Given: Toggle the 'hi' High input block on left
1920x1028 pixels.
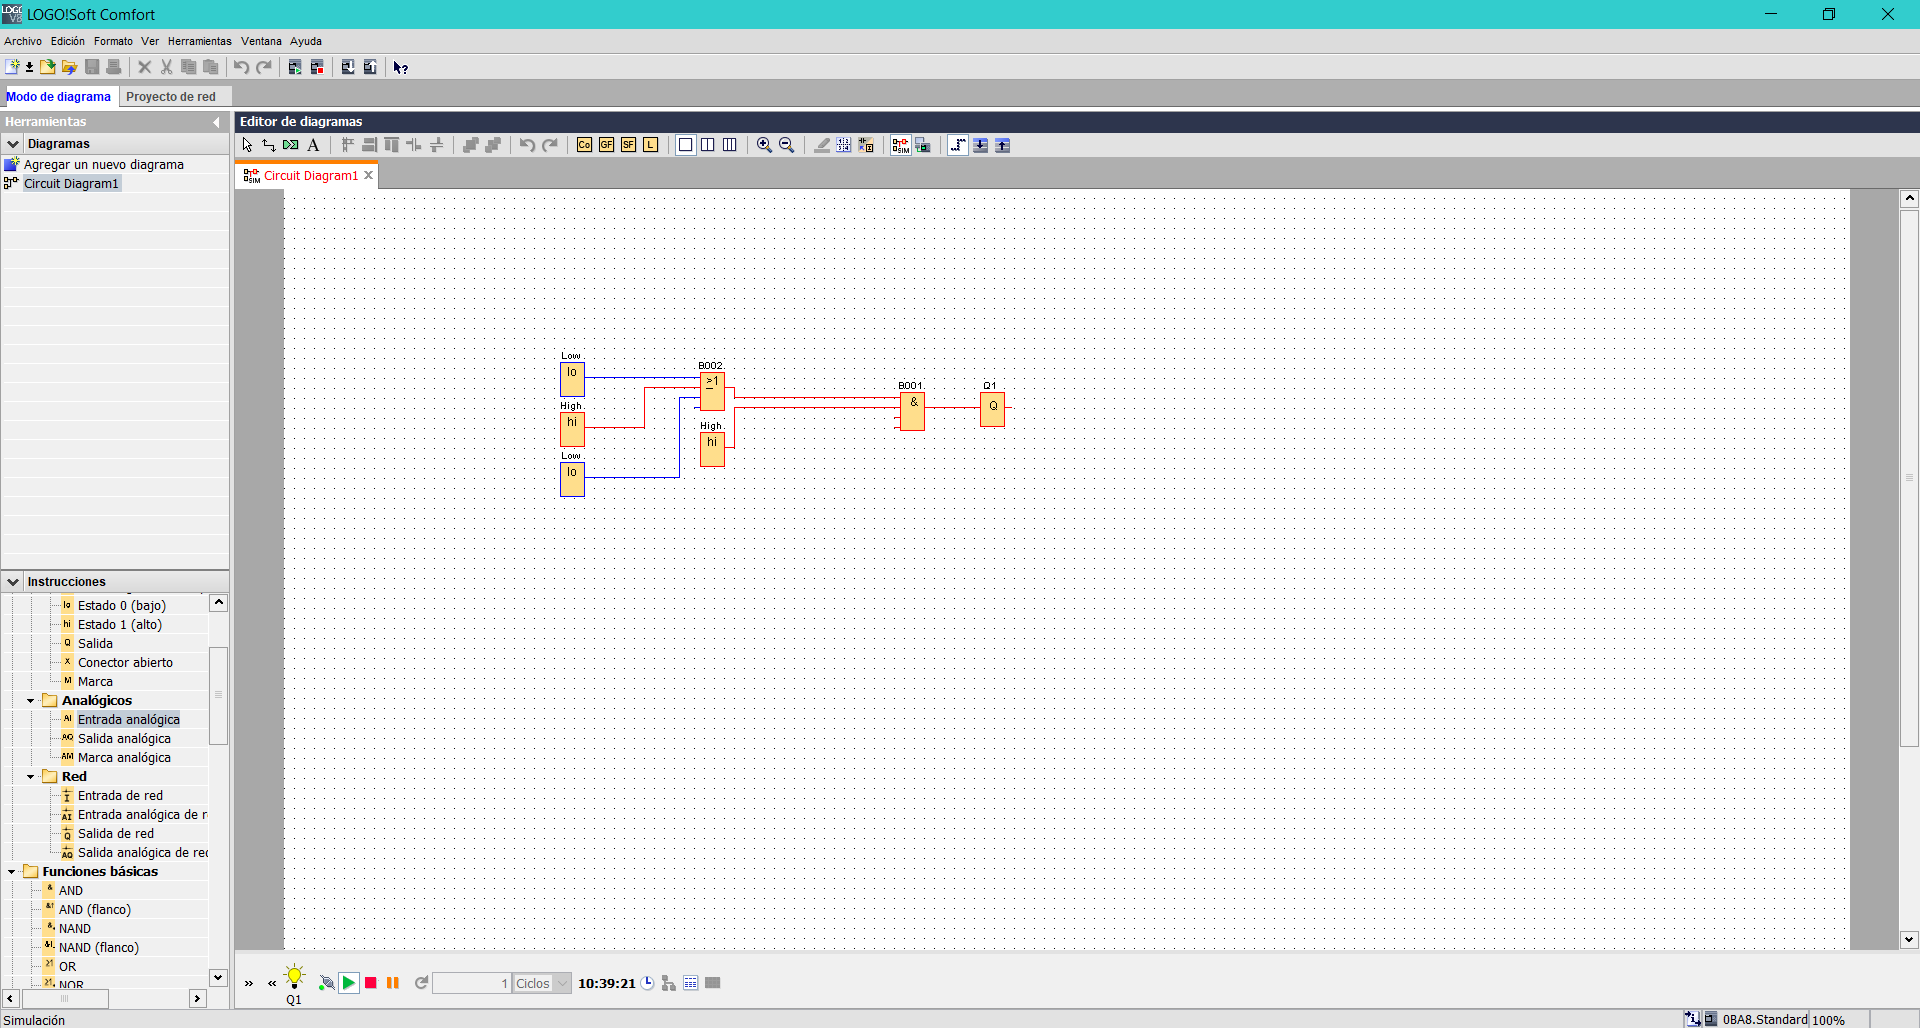Looking at the screenshot, I should (572, 429).
